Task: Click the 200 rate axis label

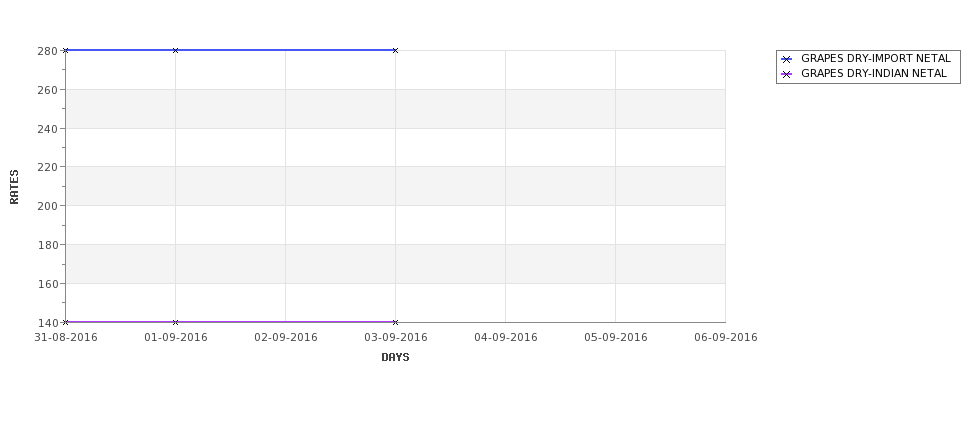Action: [x=47, y=206]
